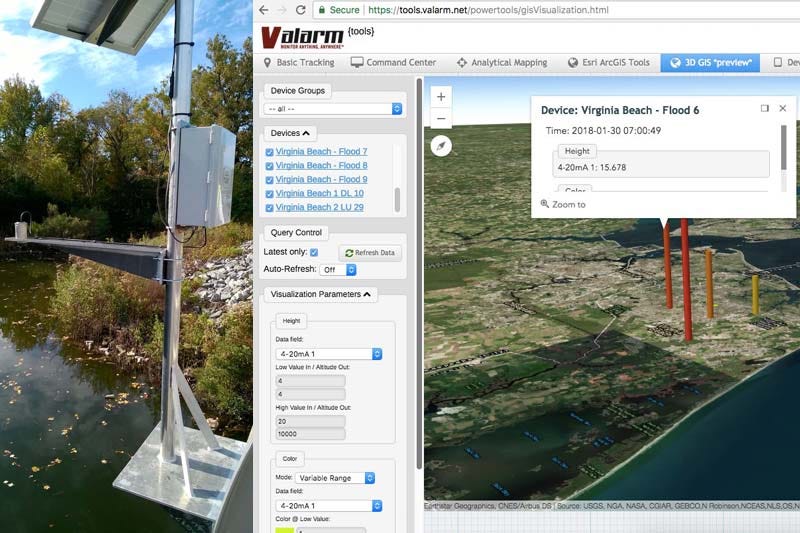This screenshot has width=800, height=533.
Task: Open the Virginia Beach - Flood 9 link
Action: [321, 179]
